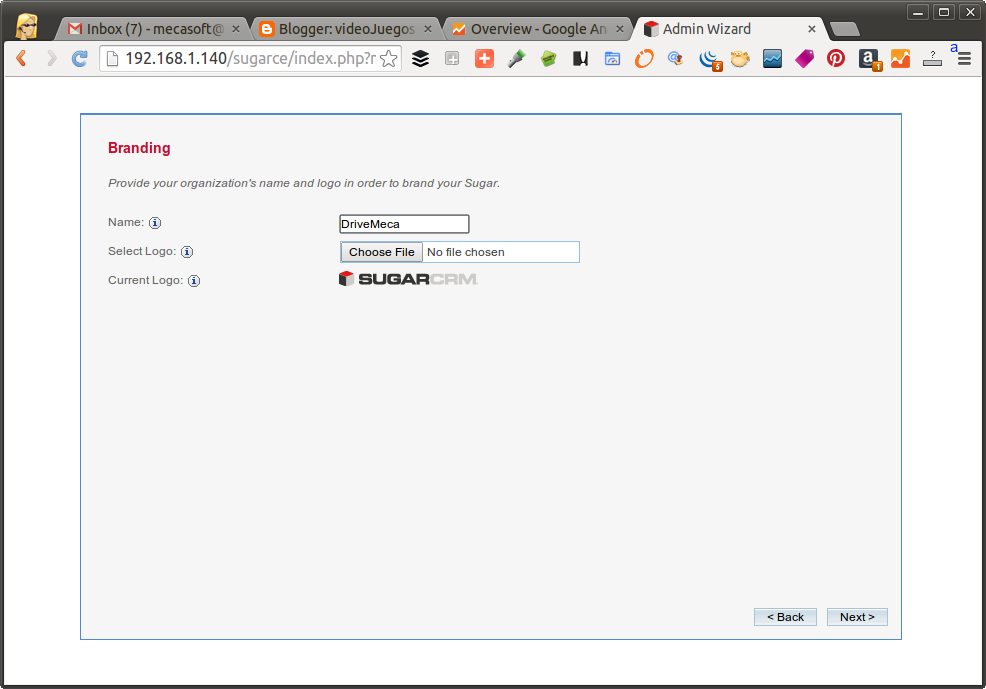Click the Pinterest extension icon
The width and height of the screenshot is (986, 689).
click(836, 58)
